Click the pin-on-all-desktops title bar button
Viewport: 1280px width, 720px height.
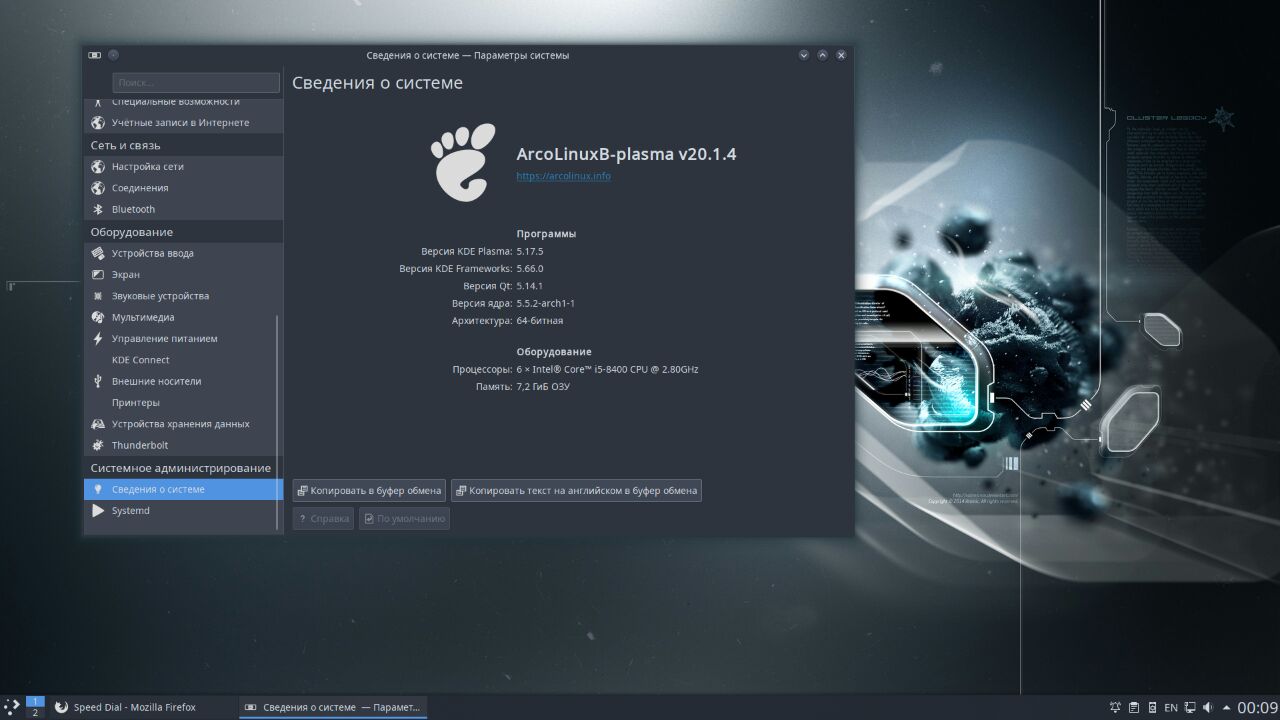pos(113,55)
